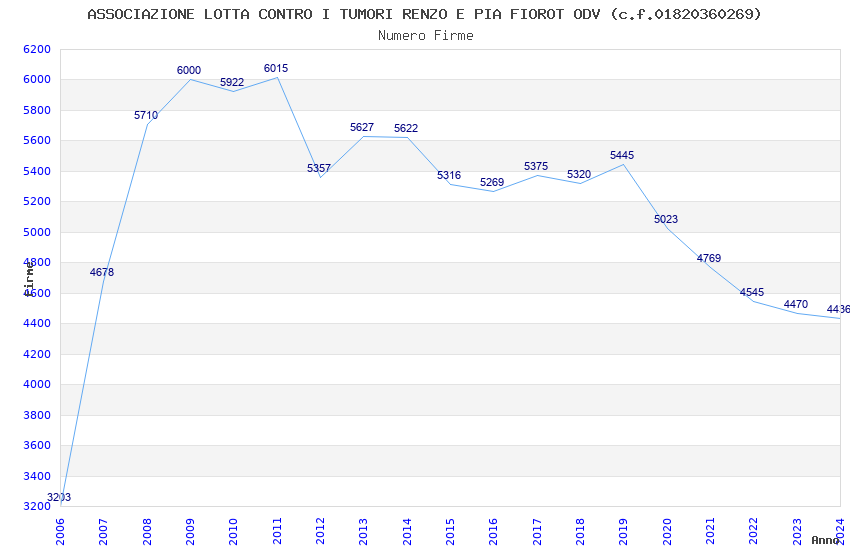Click the x-axis year 2006
850x550 pixels.
[60, 532]
